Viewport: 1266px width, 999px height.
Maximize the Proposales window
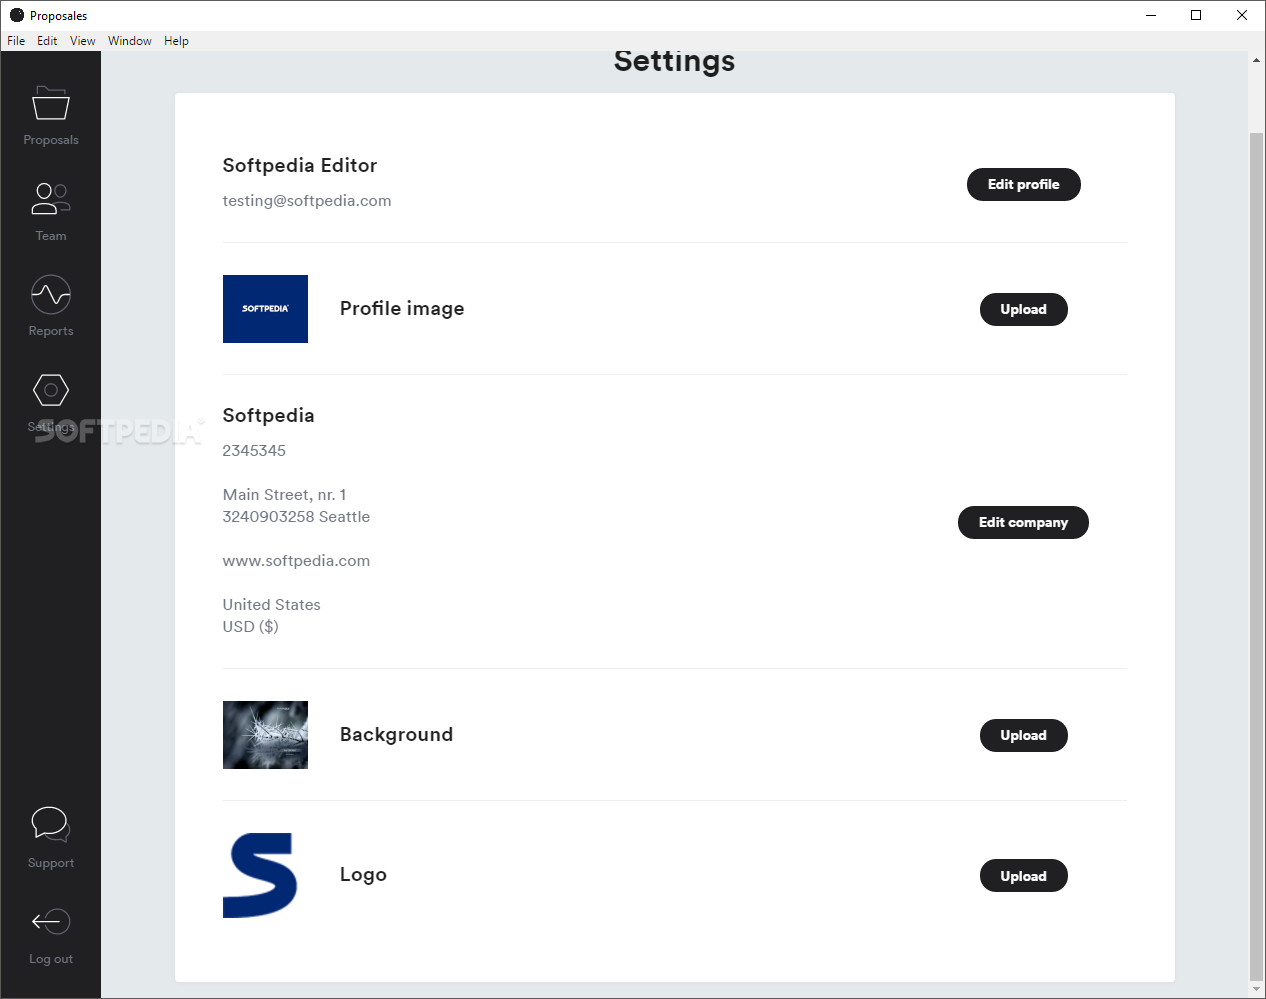point(1196,15)
